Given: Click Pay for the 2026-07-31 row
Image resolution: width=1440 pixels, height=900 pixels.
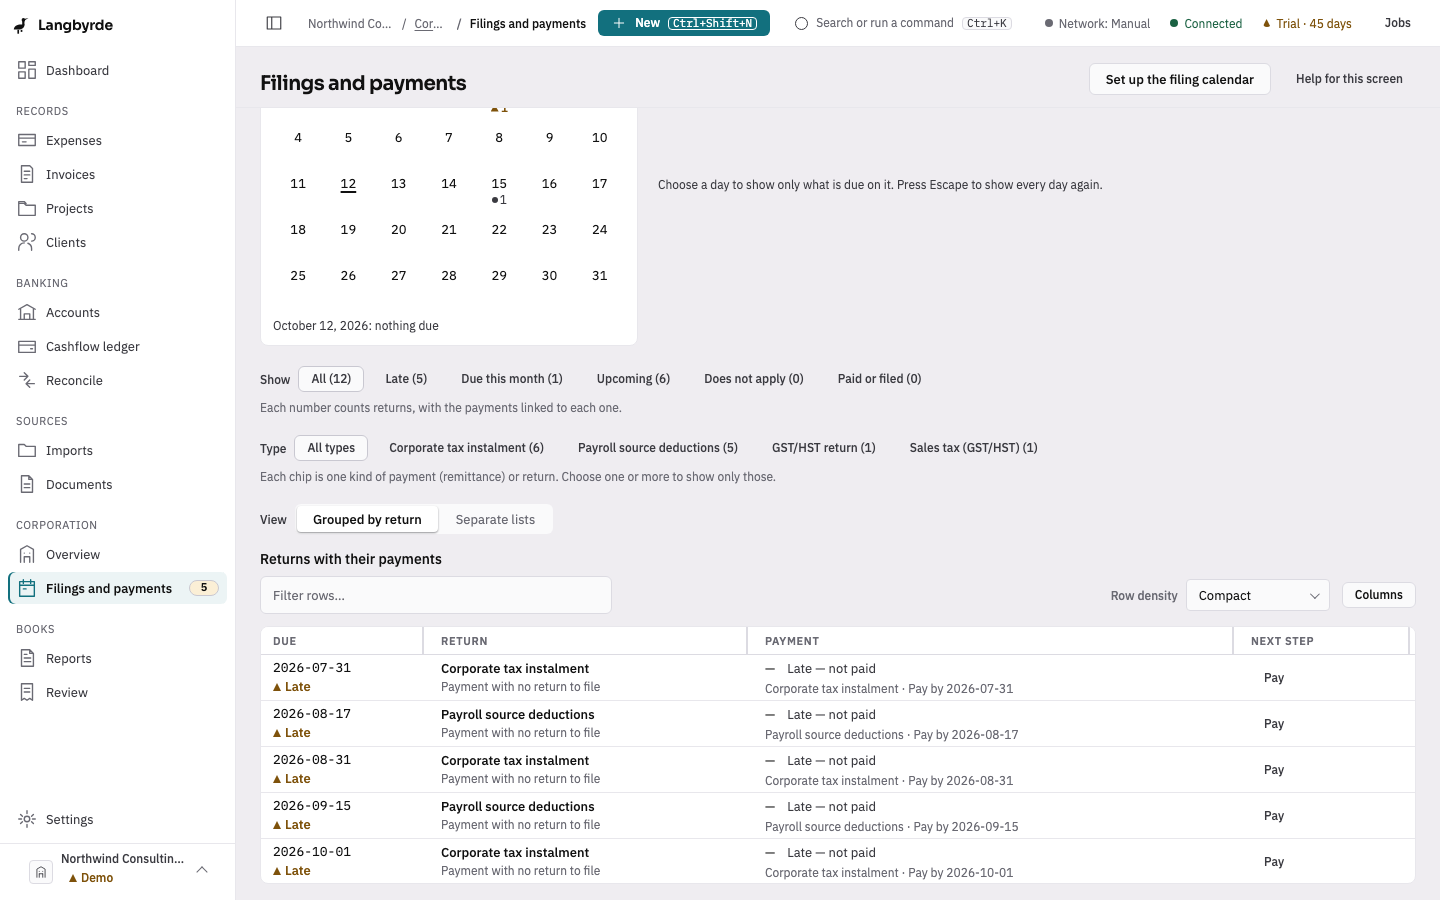Looking at the screenshot, I should coord(1274,678).
